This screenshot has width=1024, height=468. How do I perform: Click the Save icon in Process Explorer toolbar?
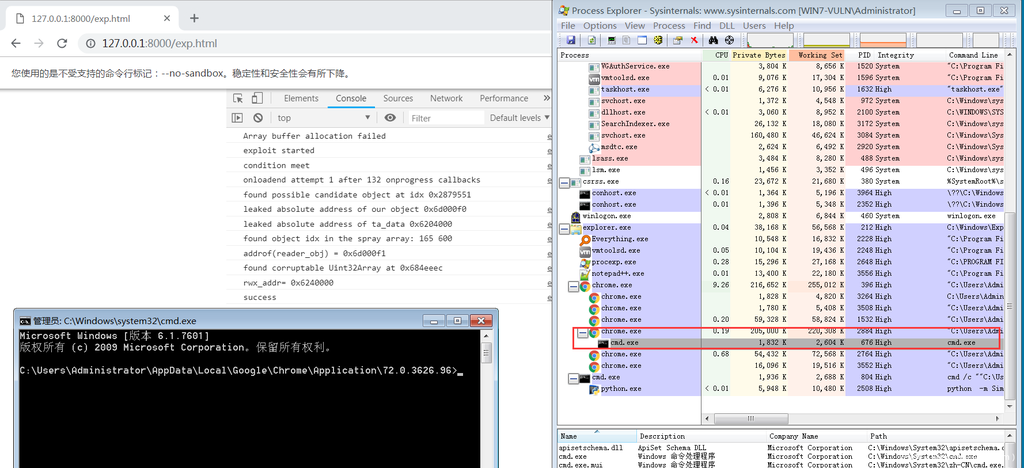tap(571, 40)
